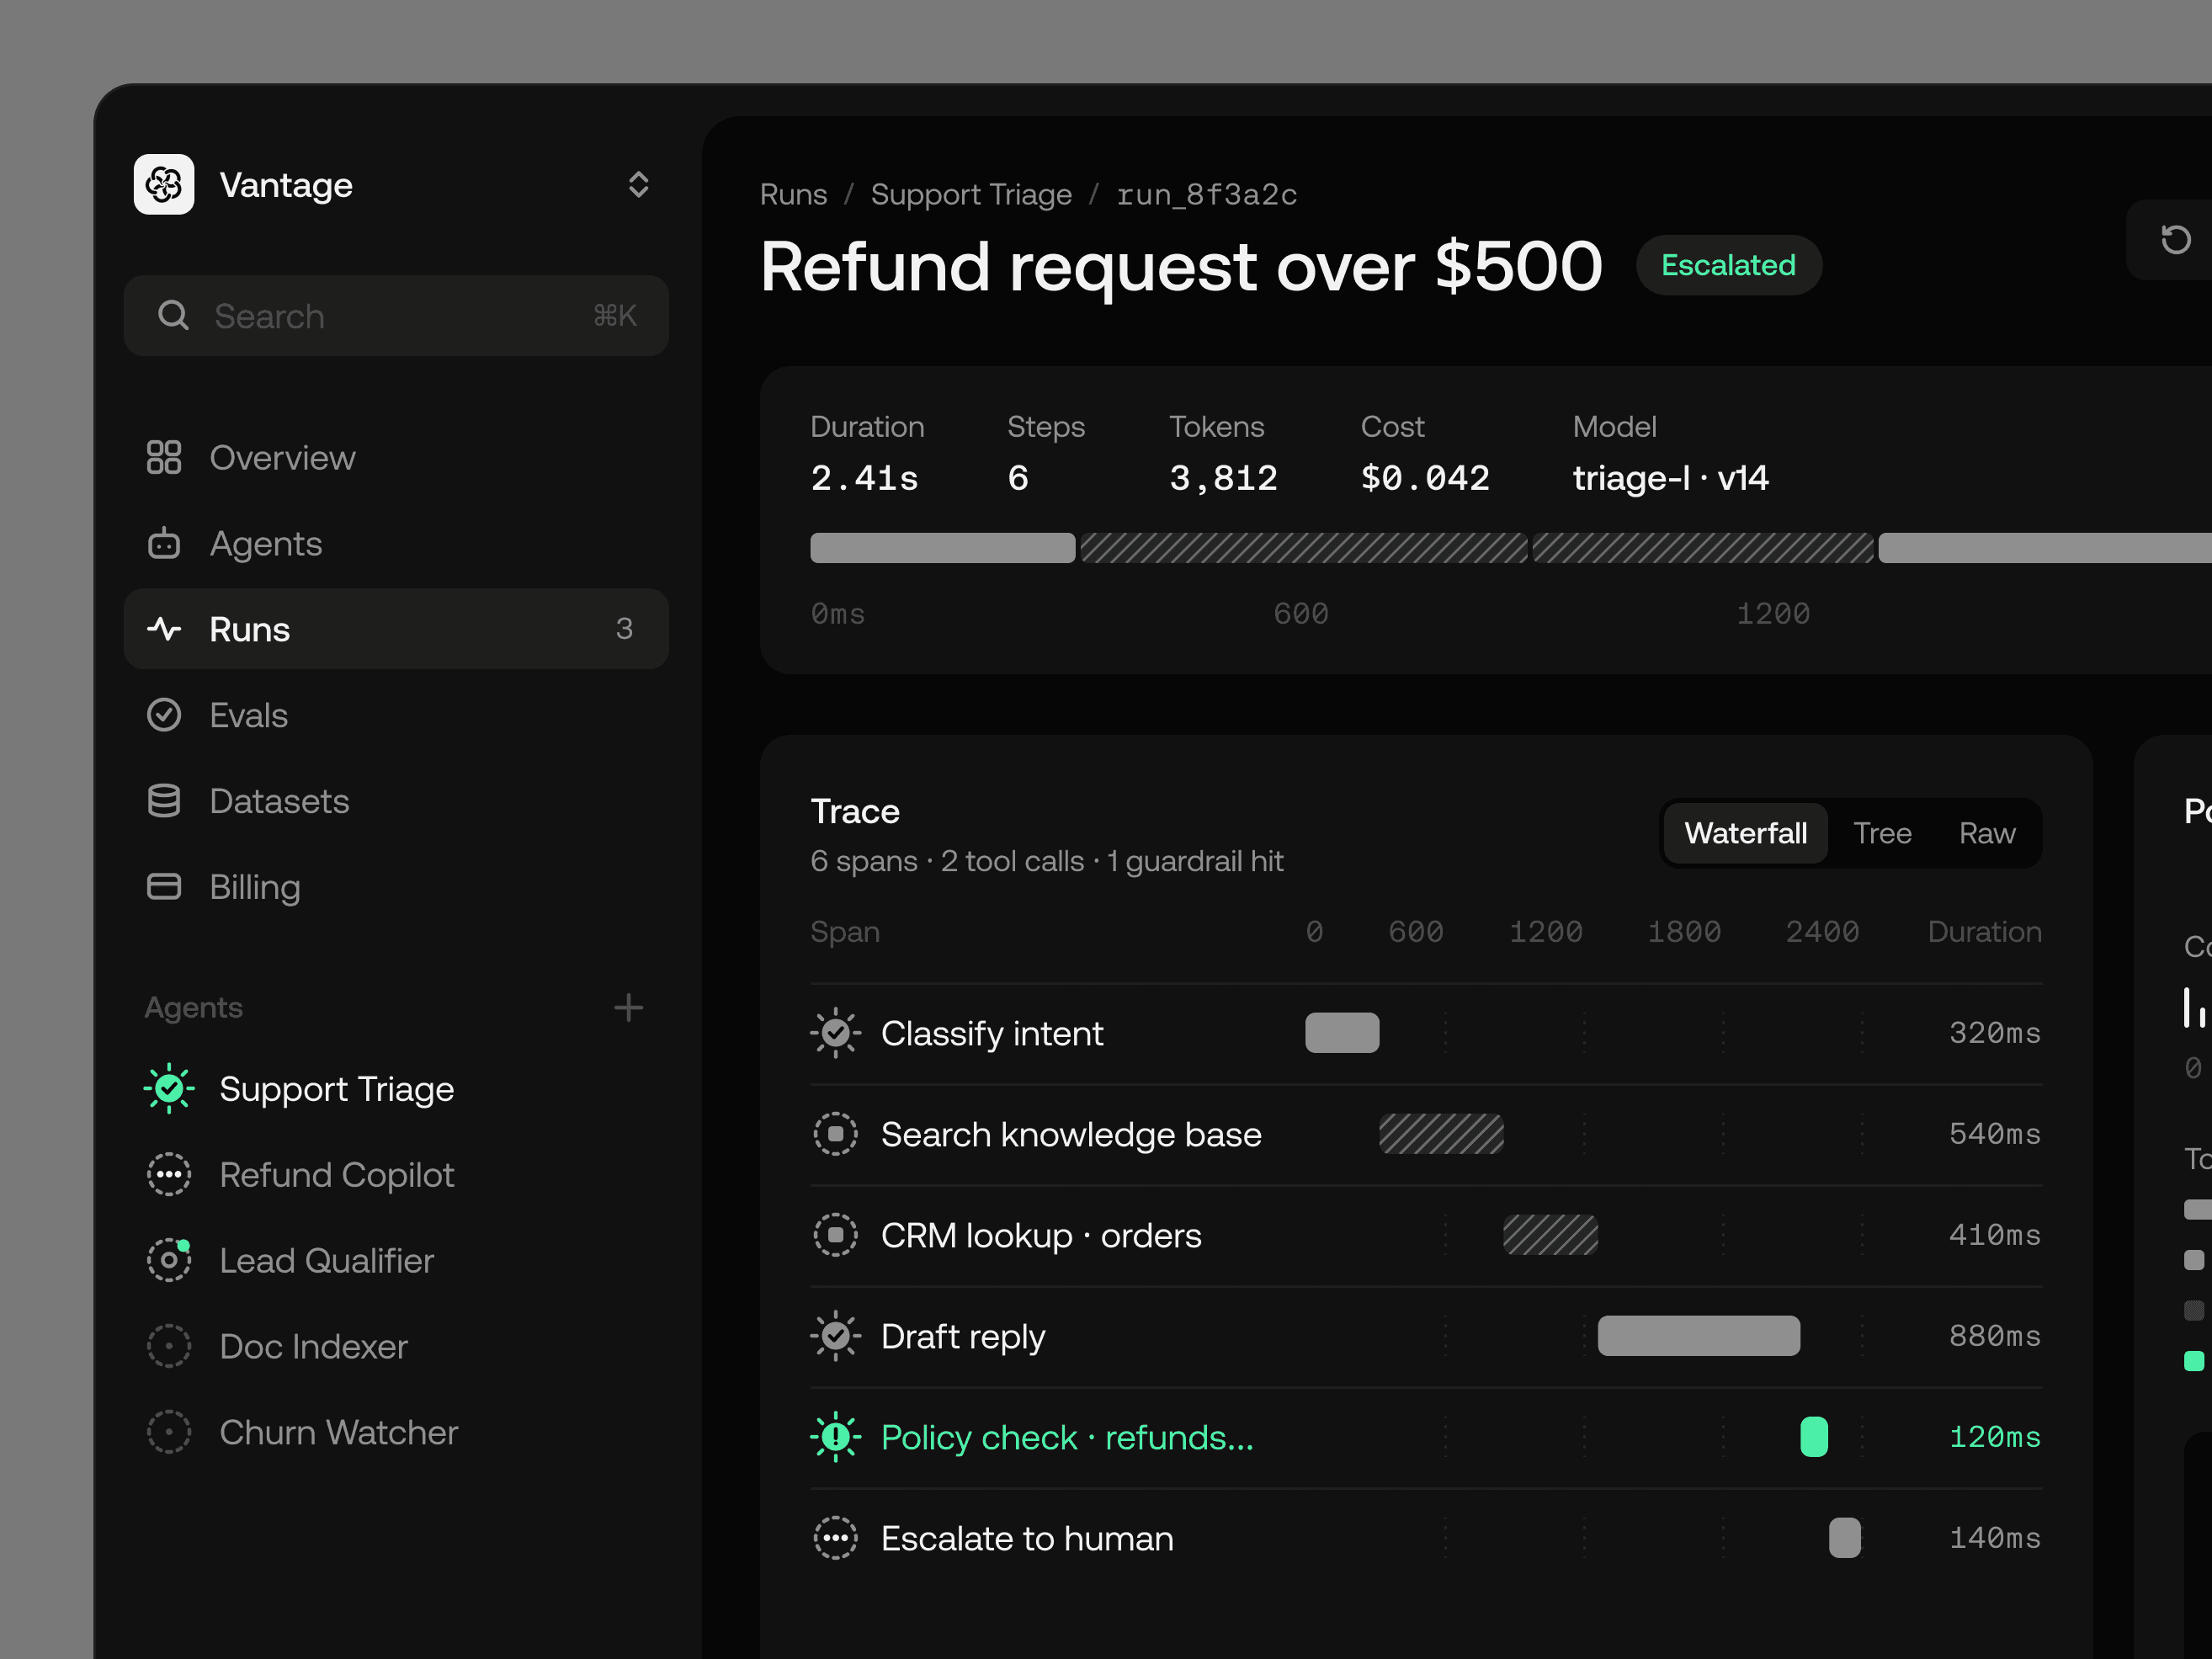Select Runs in the sidebar
The height and width of the screenshot is (1659, 2212).
[396, 629]
